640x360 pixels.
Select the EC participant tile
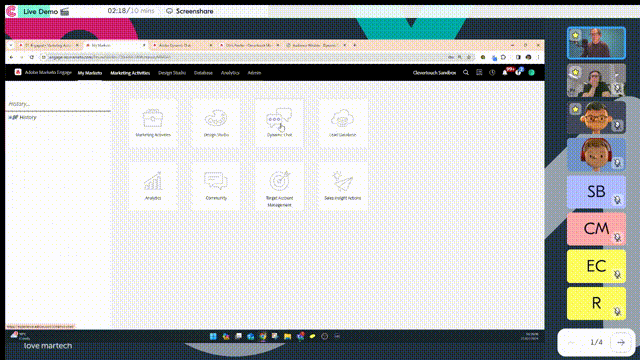(596, 266)
